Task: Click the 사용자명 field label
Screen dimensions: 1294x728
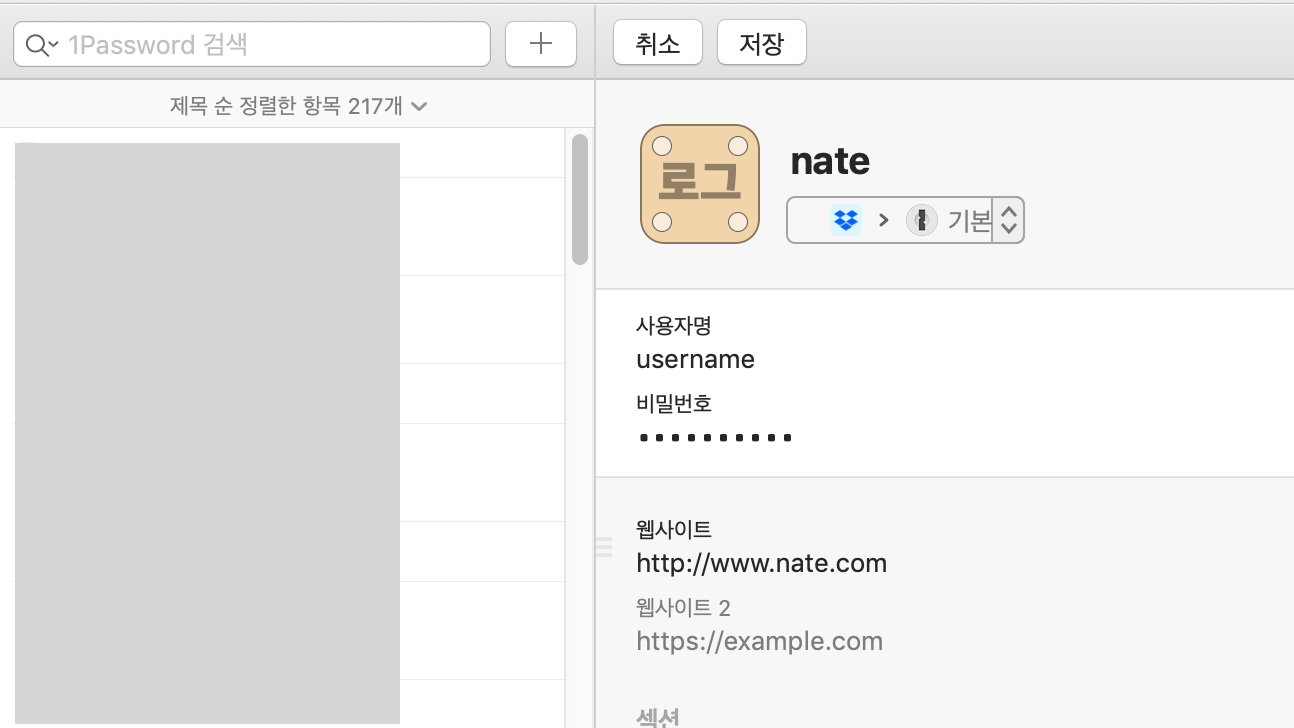Action: pyautogui.click(x=673, y=325)
